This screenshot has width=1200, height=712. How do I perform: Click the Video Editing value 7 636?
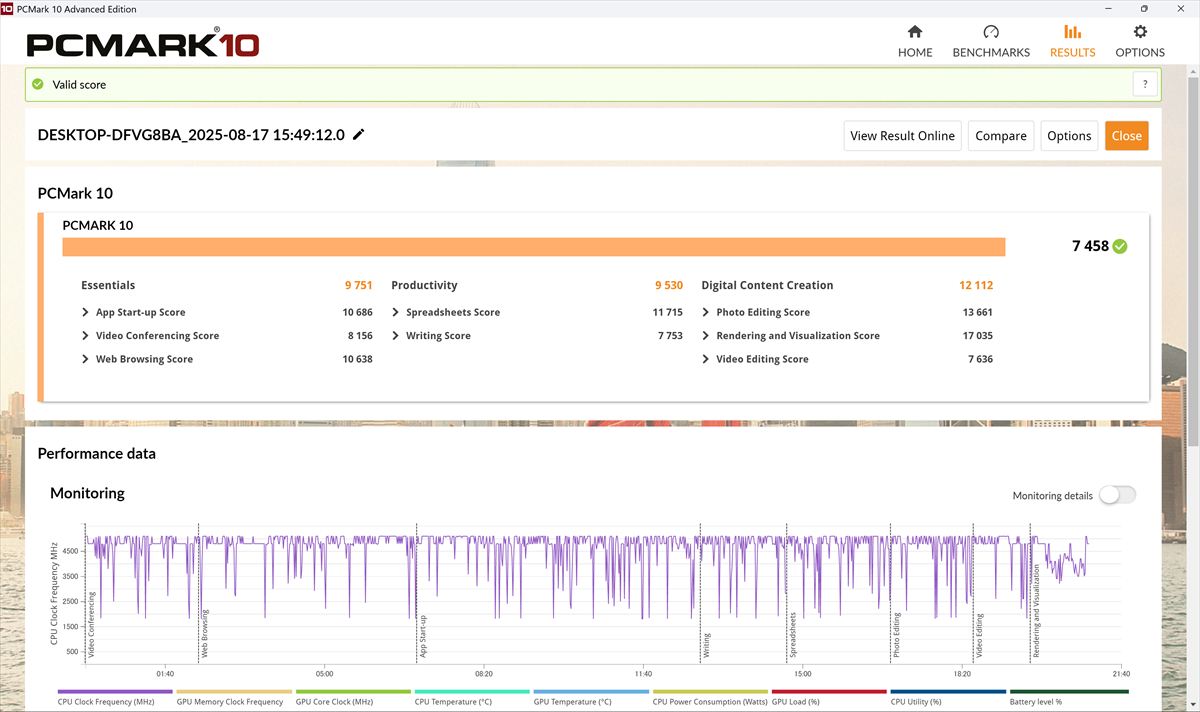click(x=981, y=359)
